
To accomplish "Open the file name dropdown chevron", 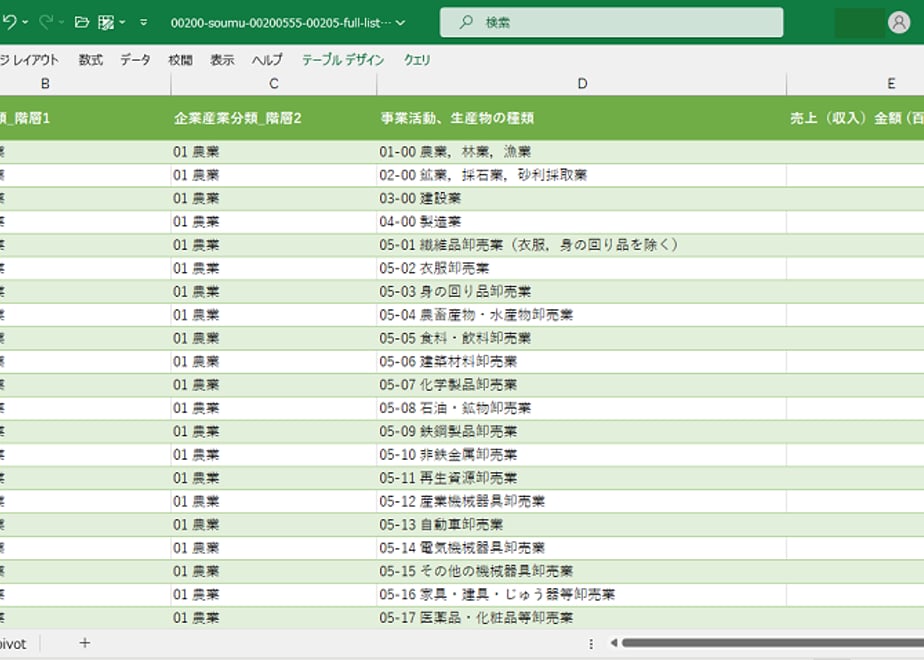I will [x=401, y=23].
